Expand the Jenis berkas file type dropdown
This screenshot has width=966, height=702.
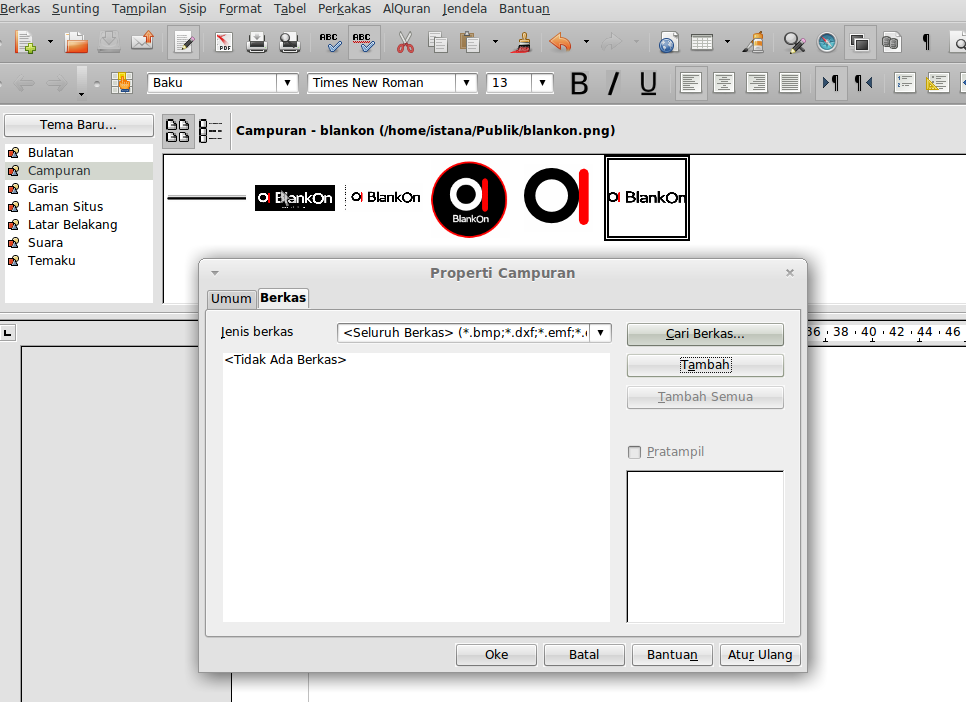(x=600, y=333)
